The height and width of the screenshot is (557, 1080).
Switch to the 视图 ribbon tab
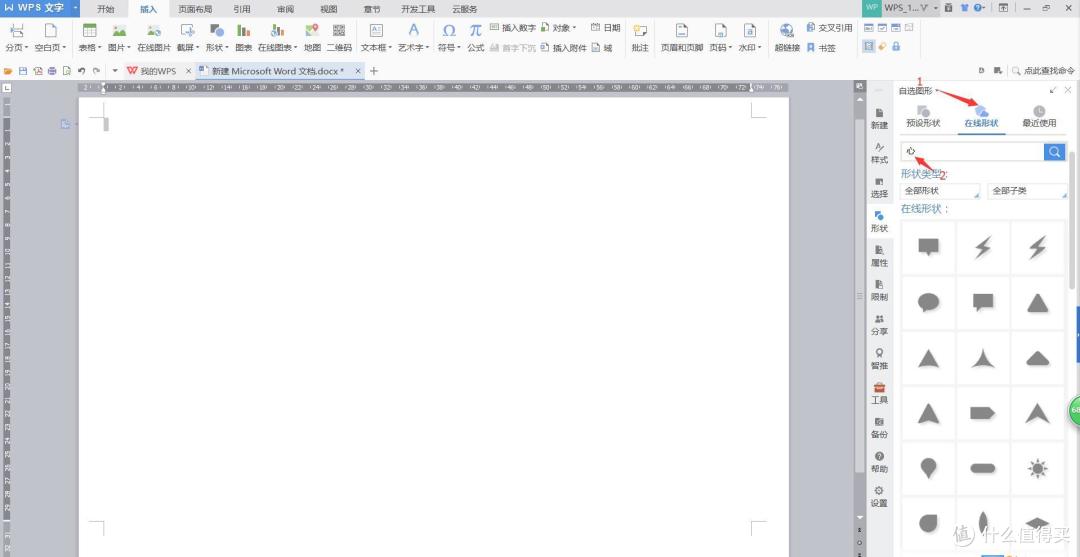coord(329,9)
